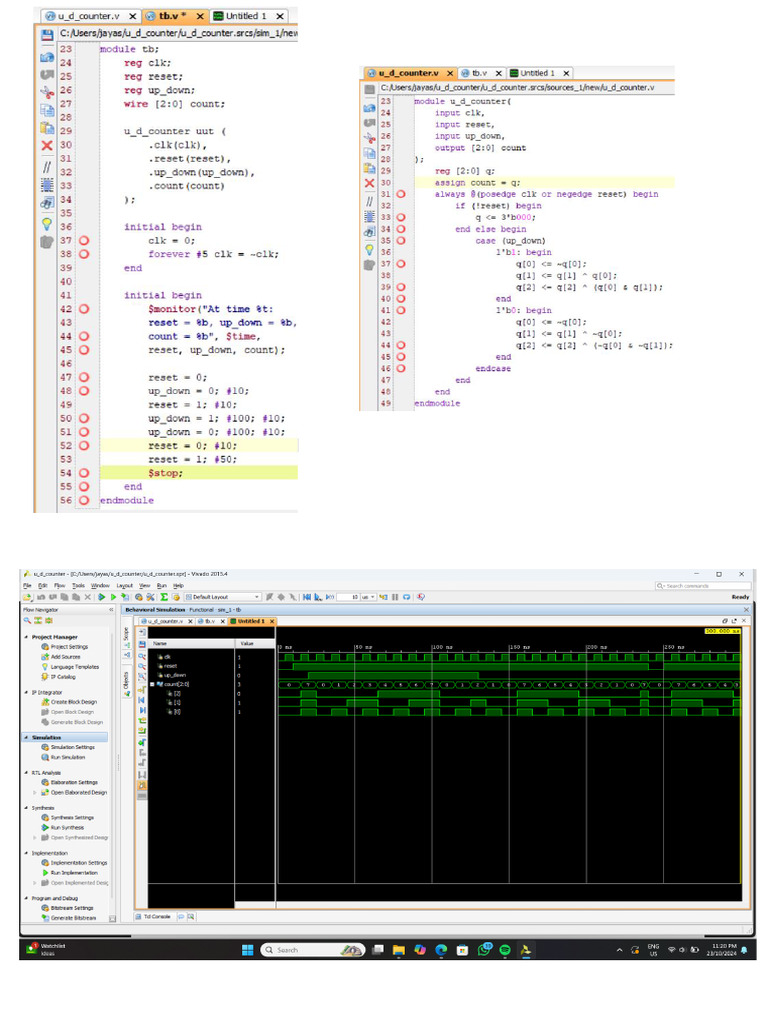Click the Zoom Fit icon in waveform sidebar
The width and height of the screenshot is (768, 1024).
coord(142,676)
